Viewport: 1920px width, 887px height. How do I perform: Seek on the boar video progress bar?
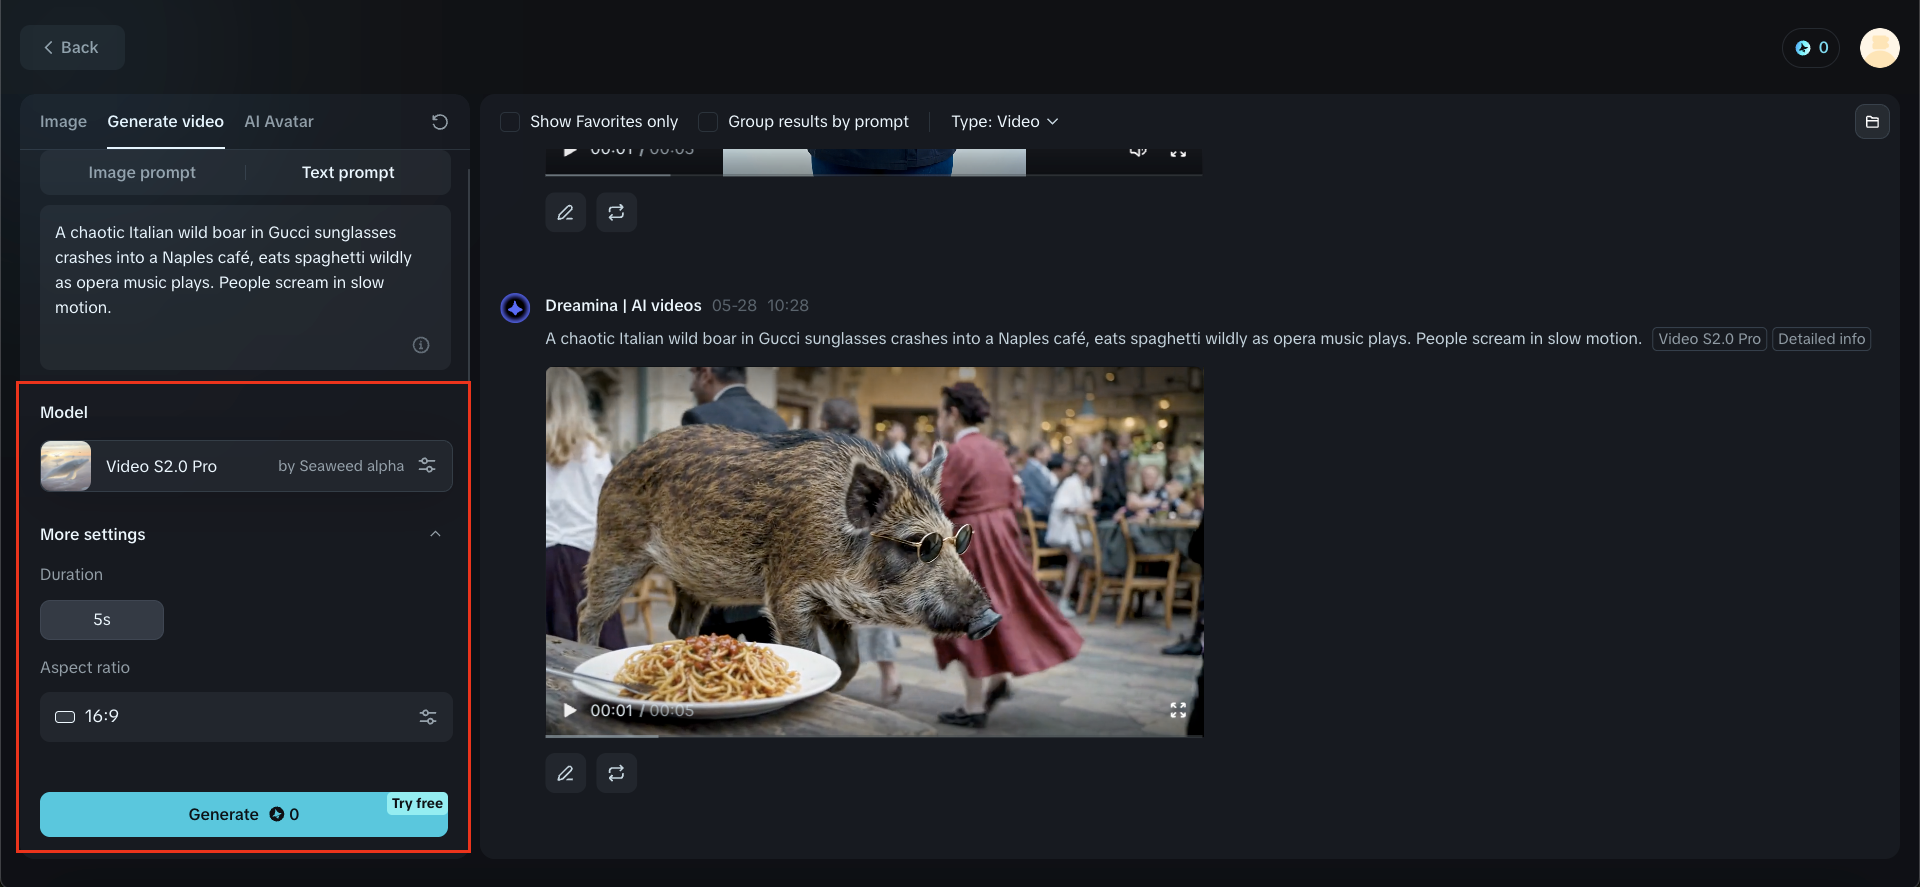tap(874, 736)
